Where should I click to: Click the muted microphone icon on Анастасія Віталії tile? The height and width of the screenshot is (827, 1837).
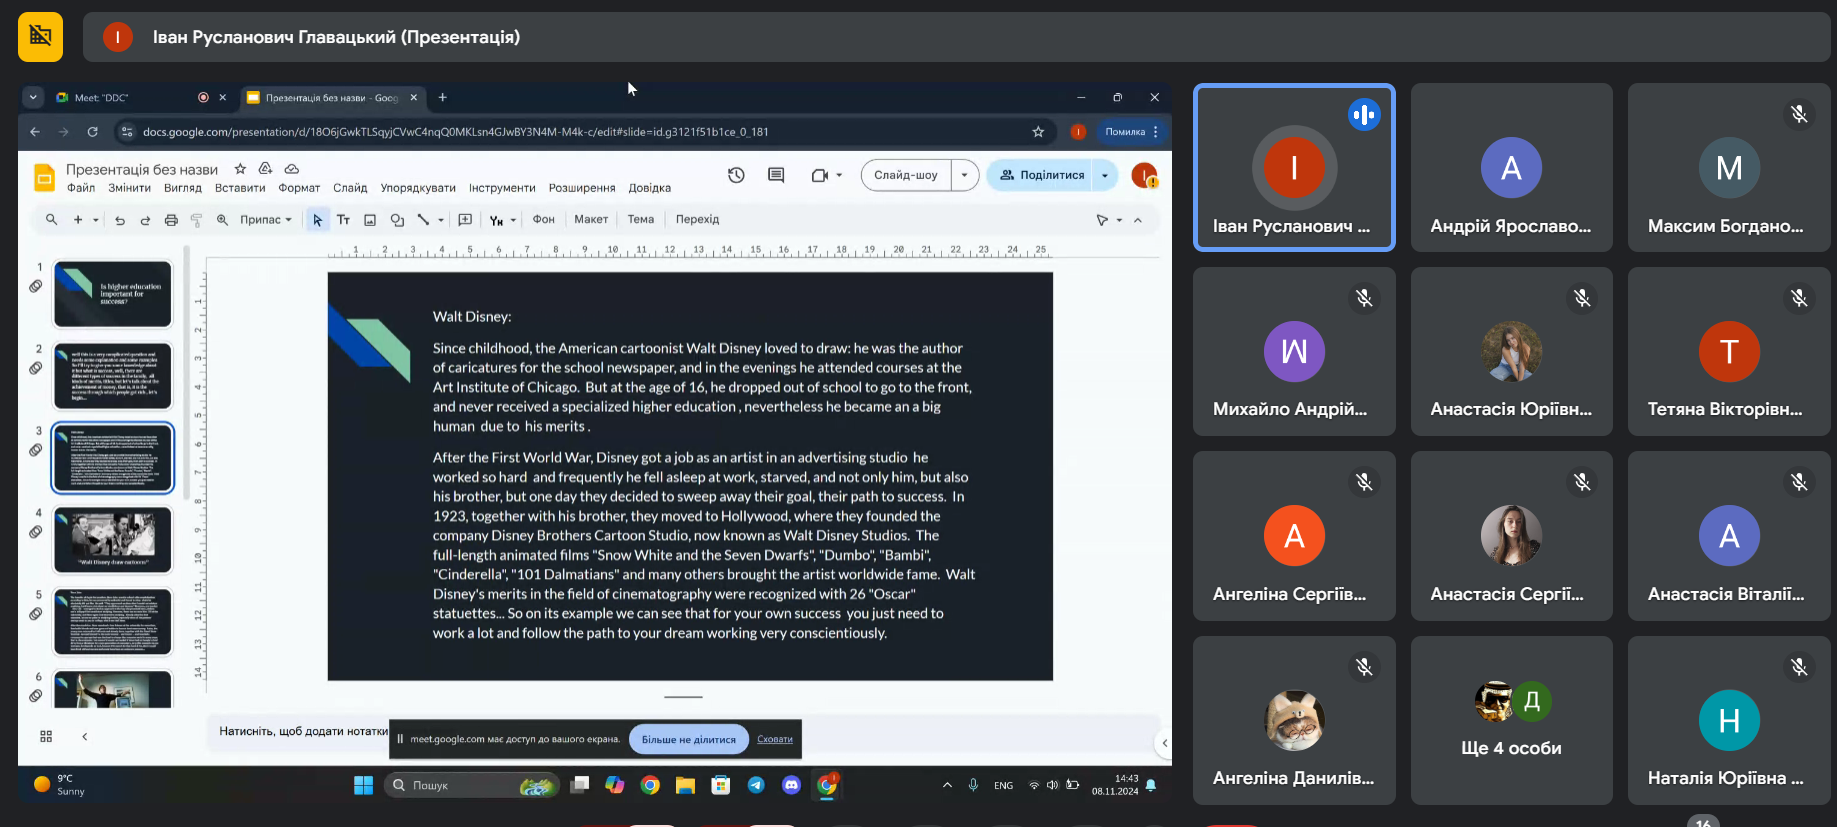point(1799,483)
